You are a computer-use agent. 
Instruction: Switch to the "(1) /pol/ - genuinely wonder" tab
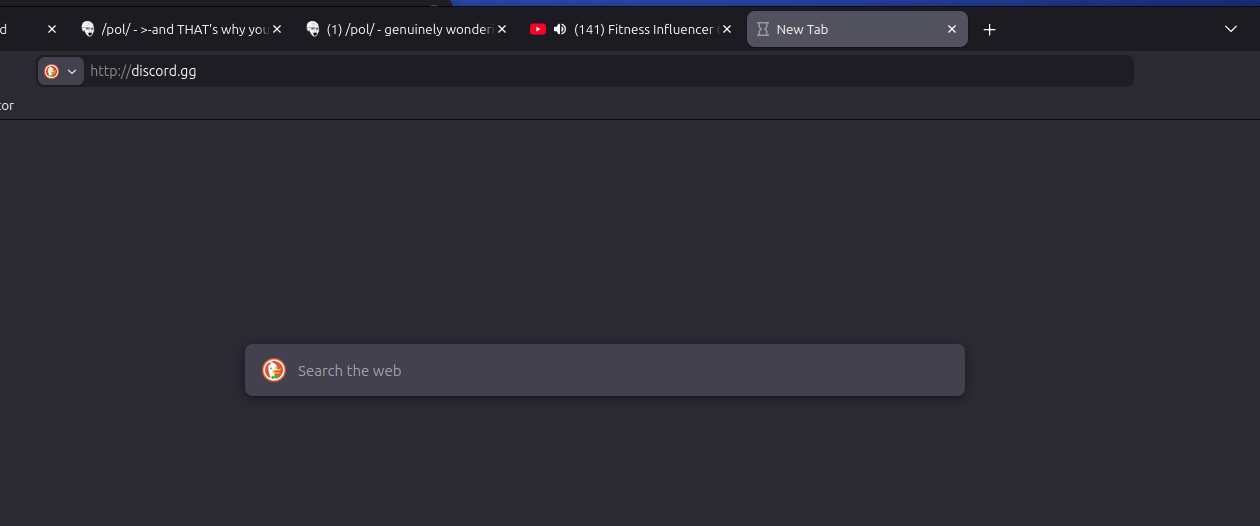(410, 29)
